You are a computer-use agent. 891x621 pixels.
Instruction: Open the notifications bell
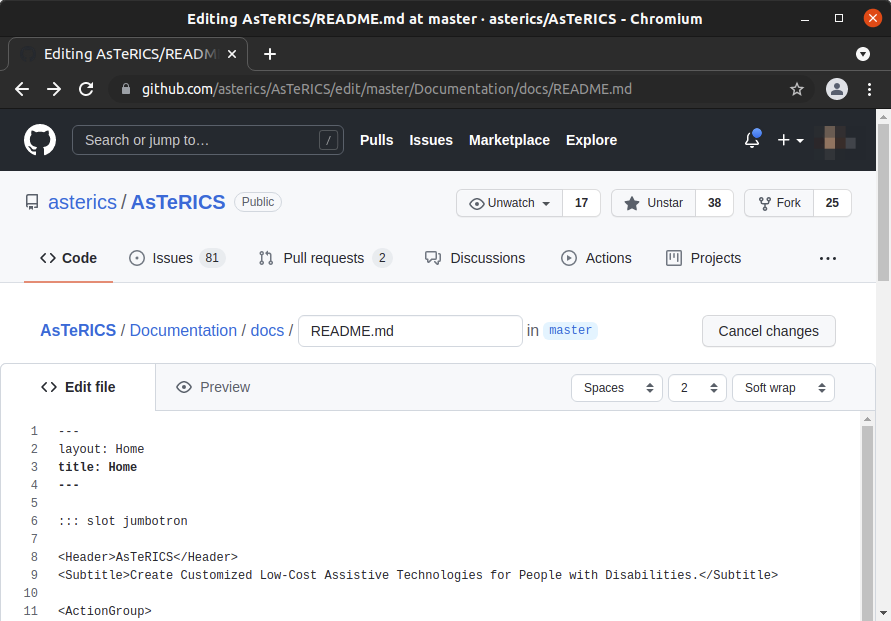pyautogui.click(x=752, y=140)
